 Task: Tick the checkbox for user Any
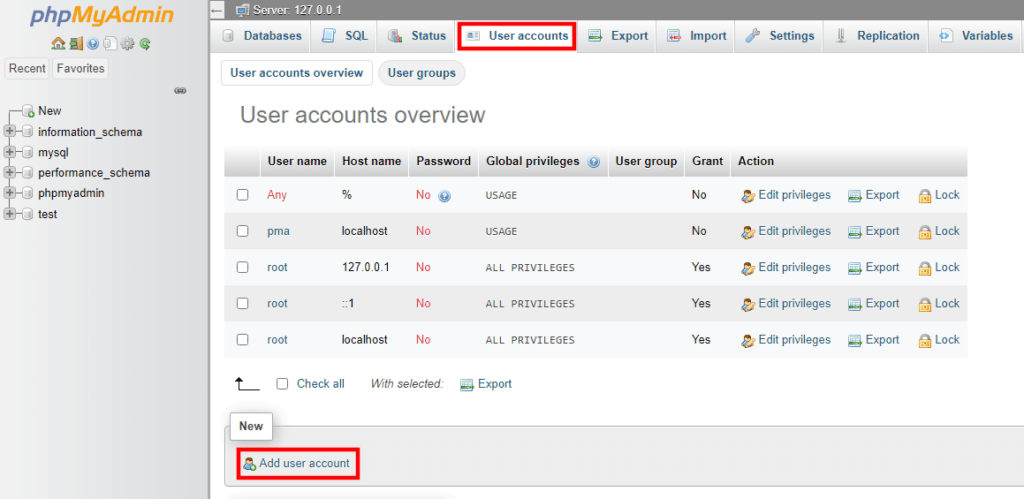tap(242, 195)
